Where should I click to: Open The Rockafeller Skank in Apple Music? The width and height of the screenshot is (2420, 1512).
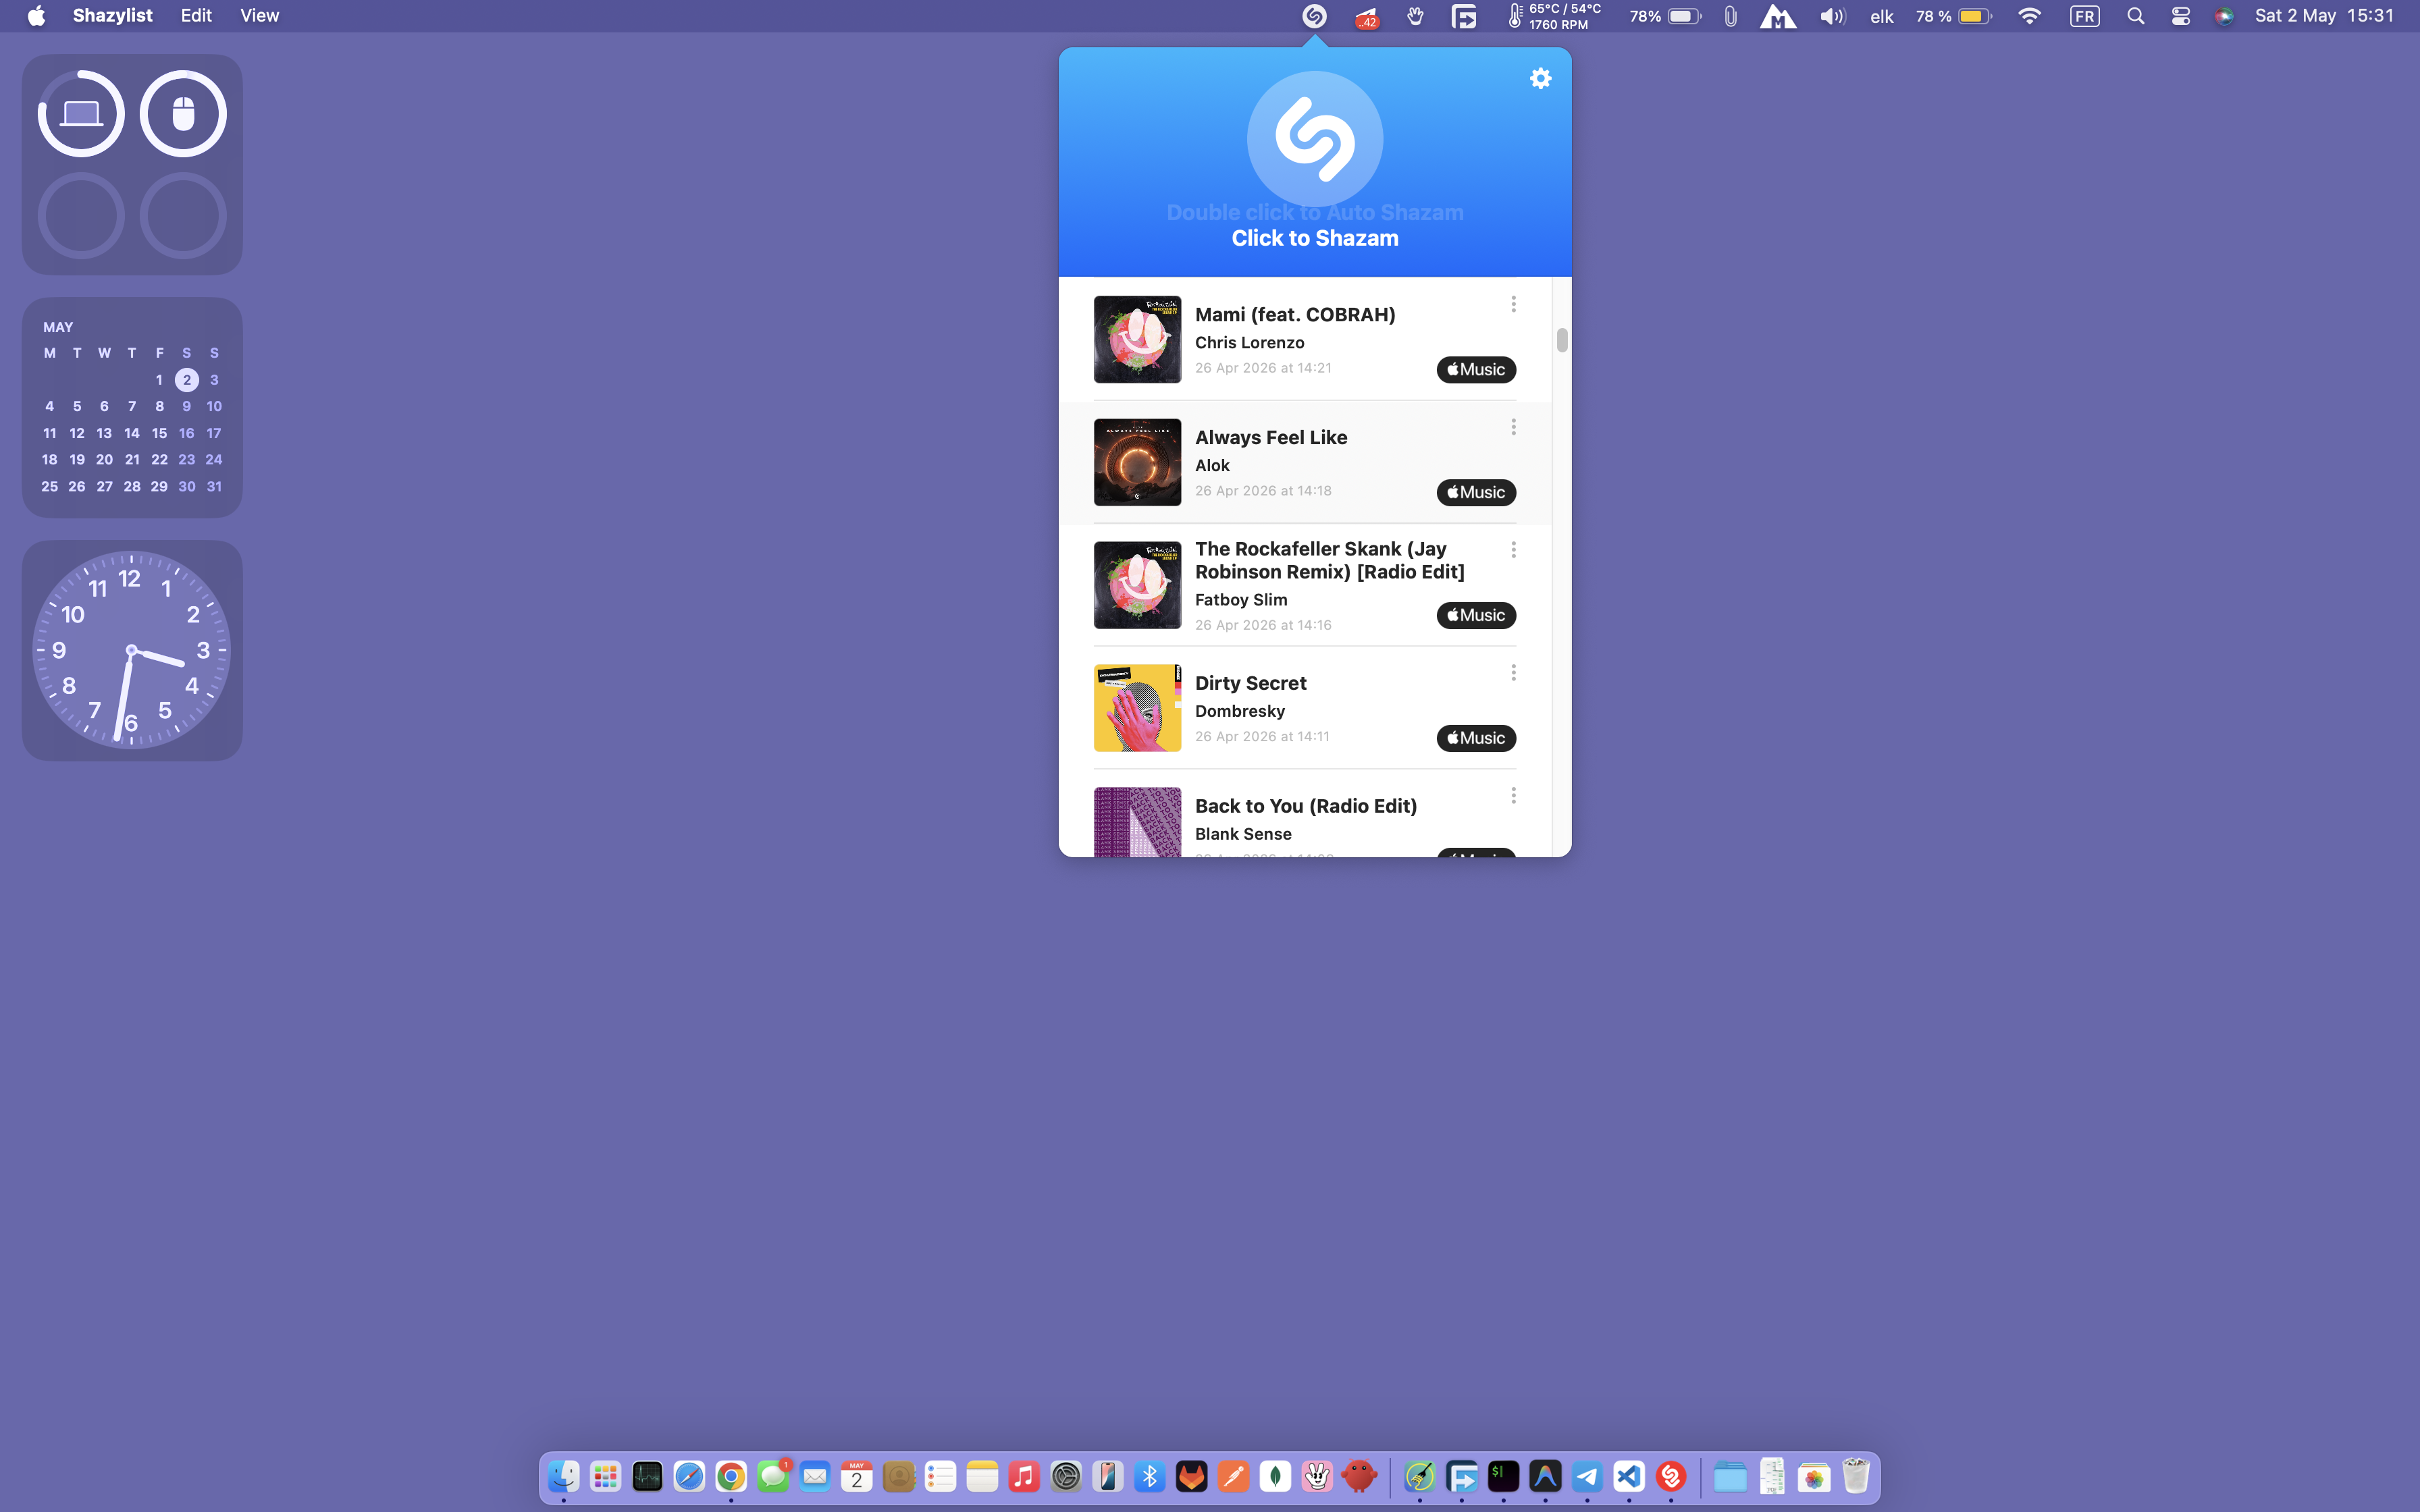(1476, 616)
